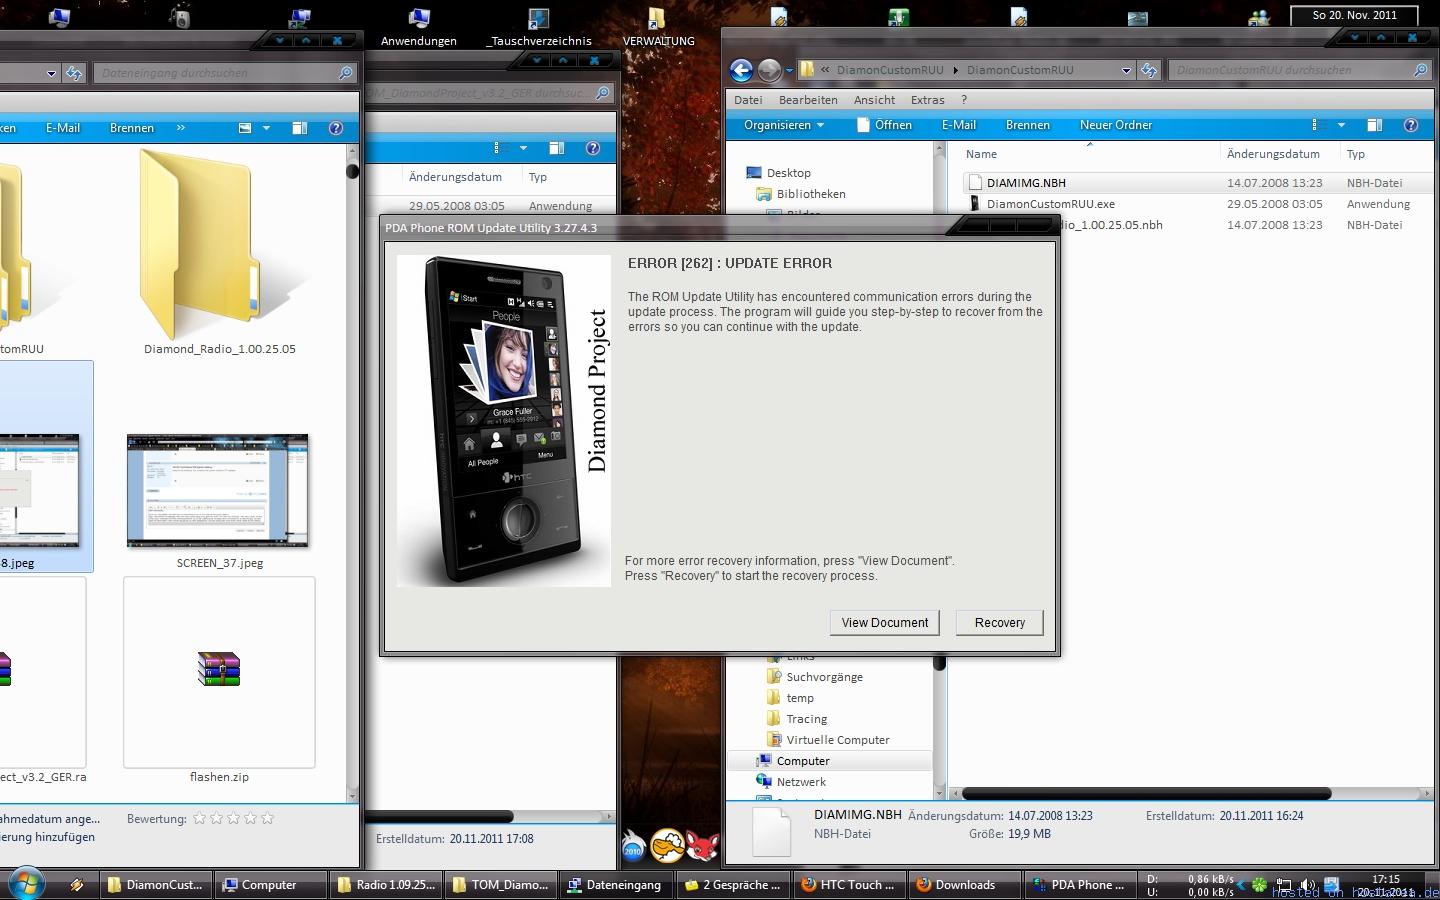
Task: Sort files by the Name column header
Action: point(1090,154)
